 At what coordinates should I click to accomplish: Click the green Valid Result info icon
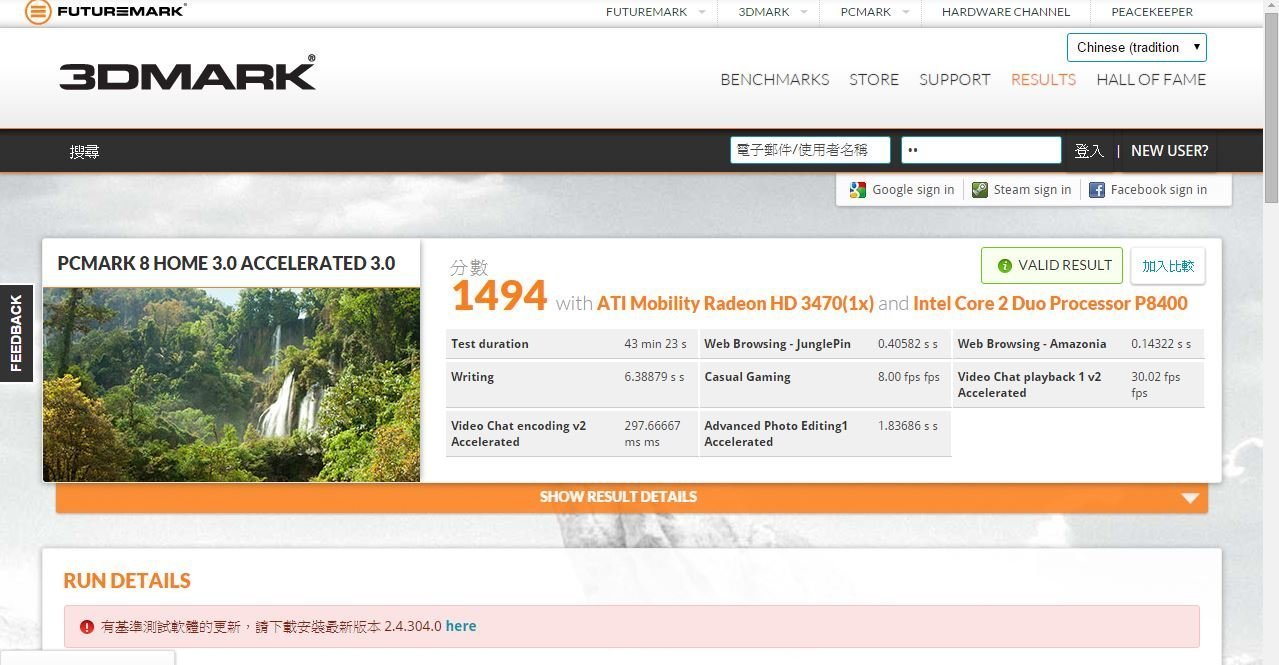[1005, 266]
